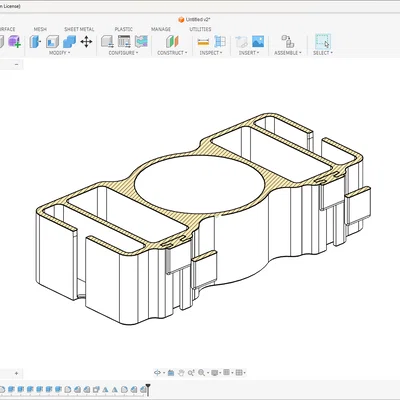
Task: Collapse the browser panel with minus button
Action: (x=16, y=64)
